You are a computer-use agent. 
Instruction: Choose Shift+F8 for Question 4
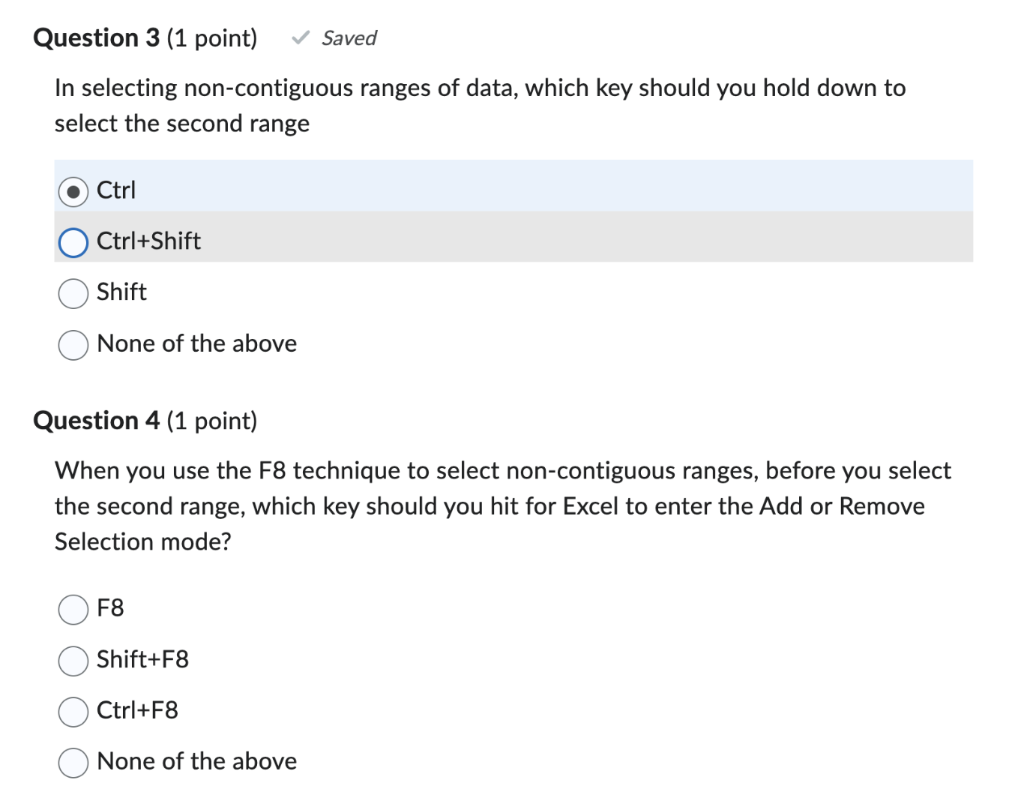tap(73, 661)
